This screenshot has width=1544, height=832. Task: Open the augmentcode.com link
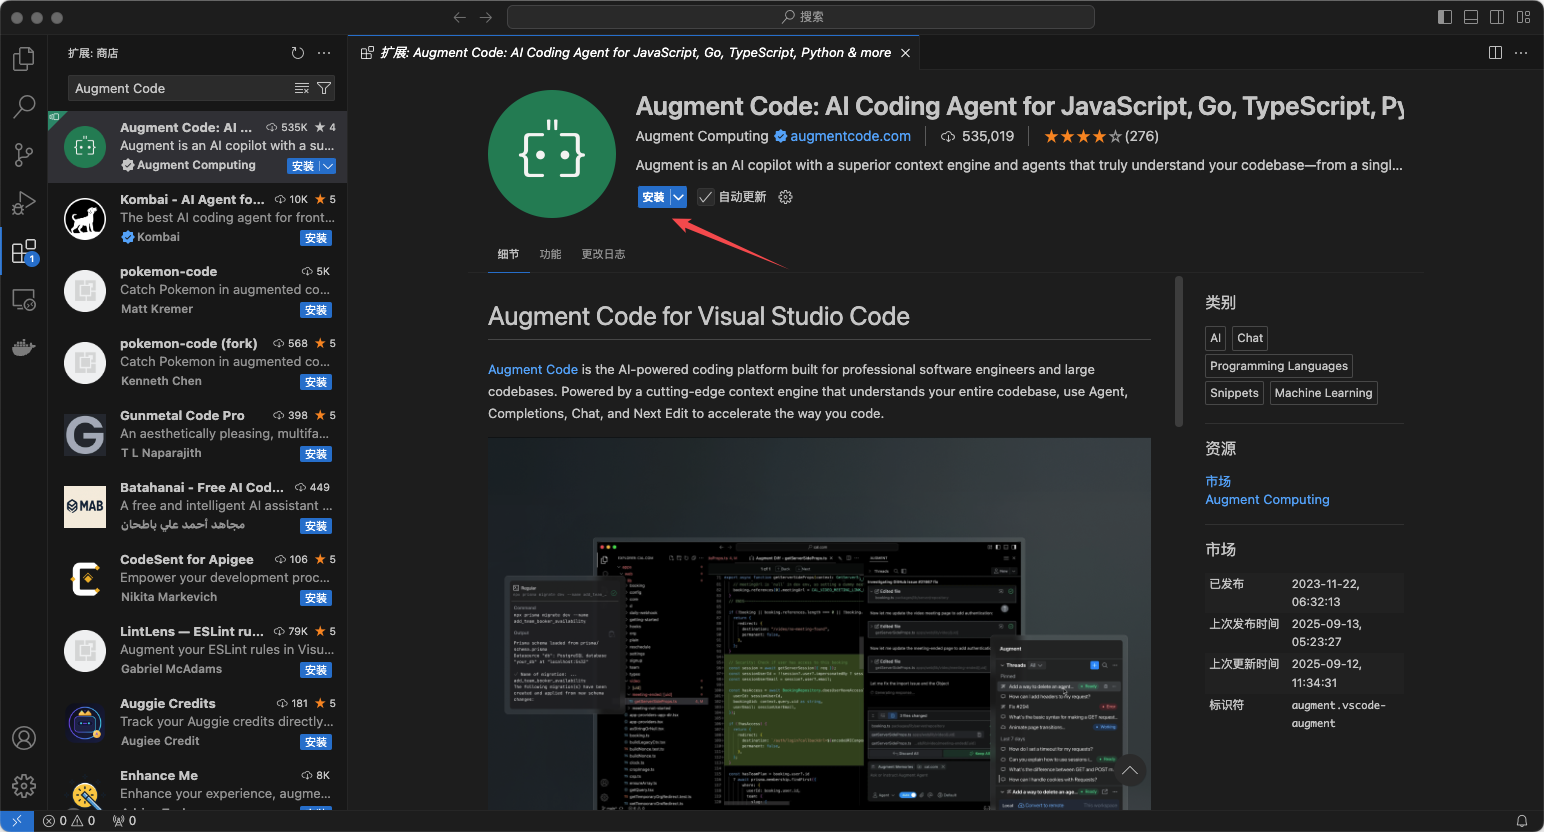pyautogui.click(x=850, y=136)
